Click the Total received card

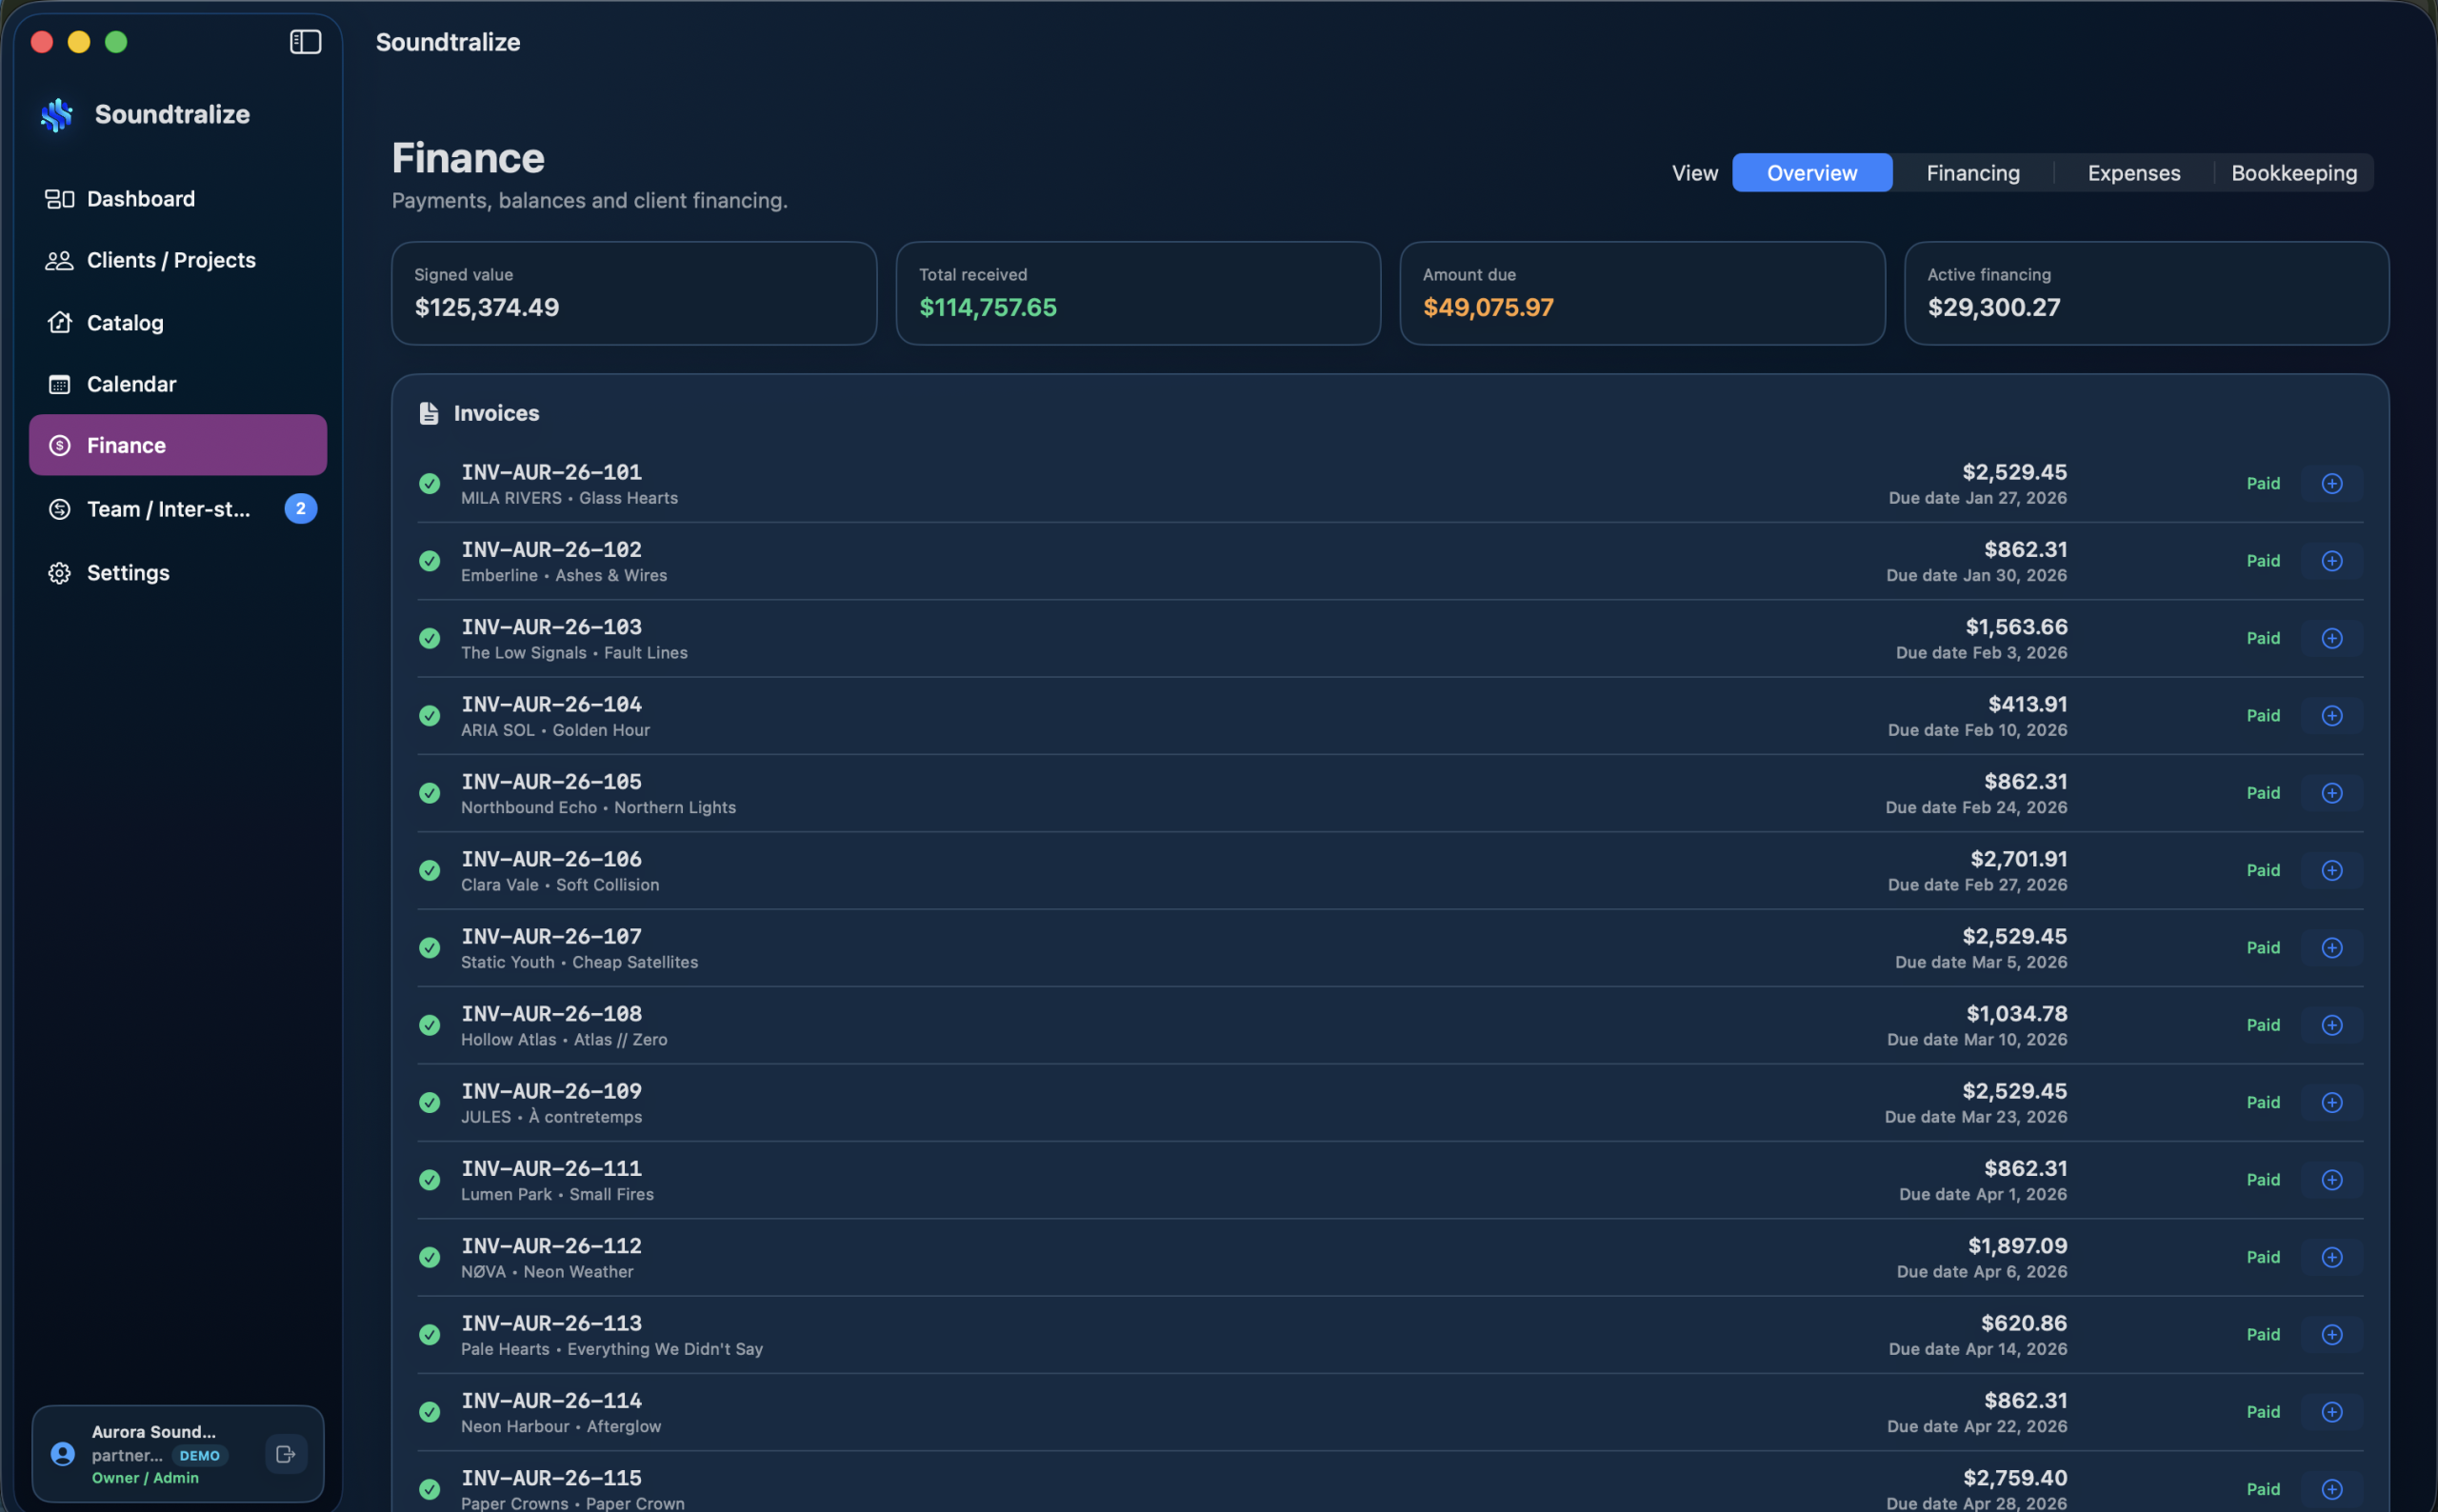click(1138, 293)
